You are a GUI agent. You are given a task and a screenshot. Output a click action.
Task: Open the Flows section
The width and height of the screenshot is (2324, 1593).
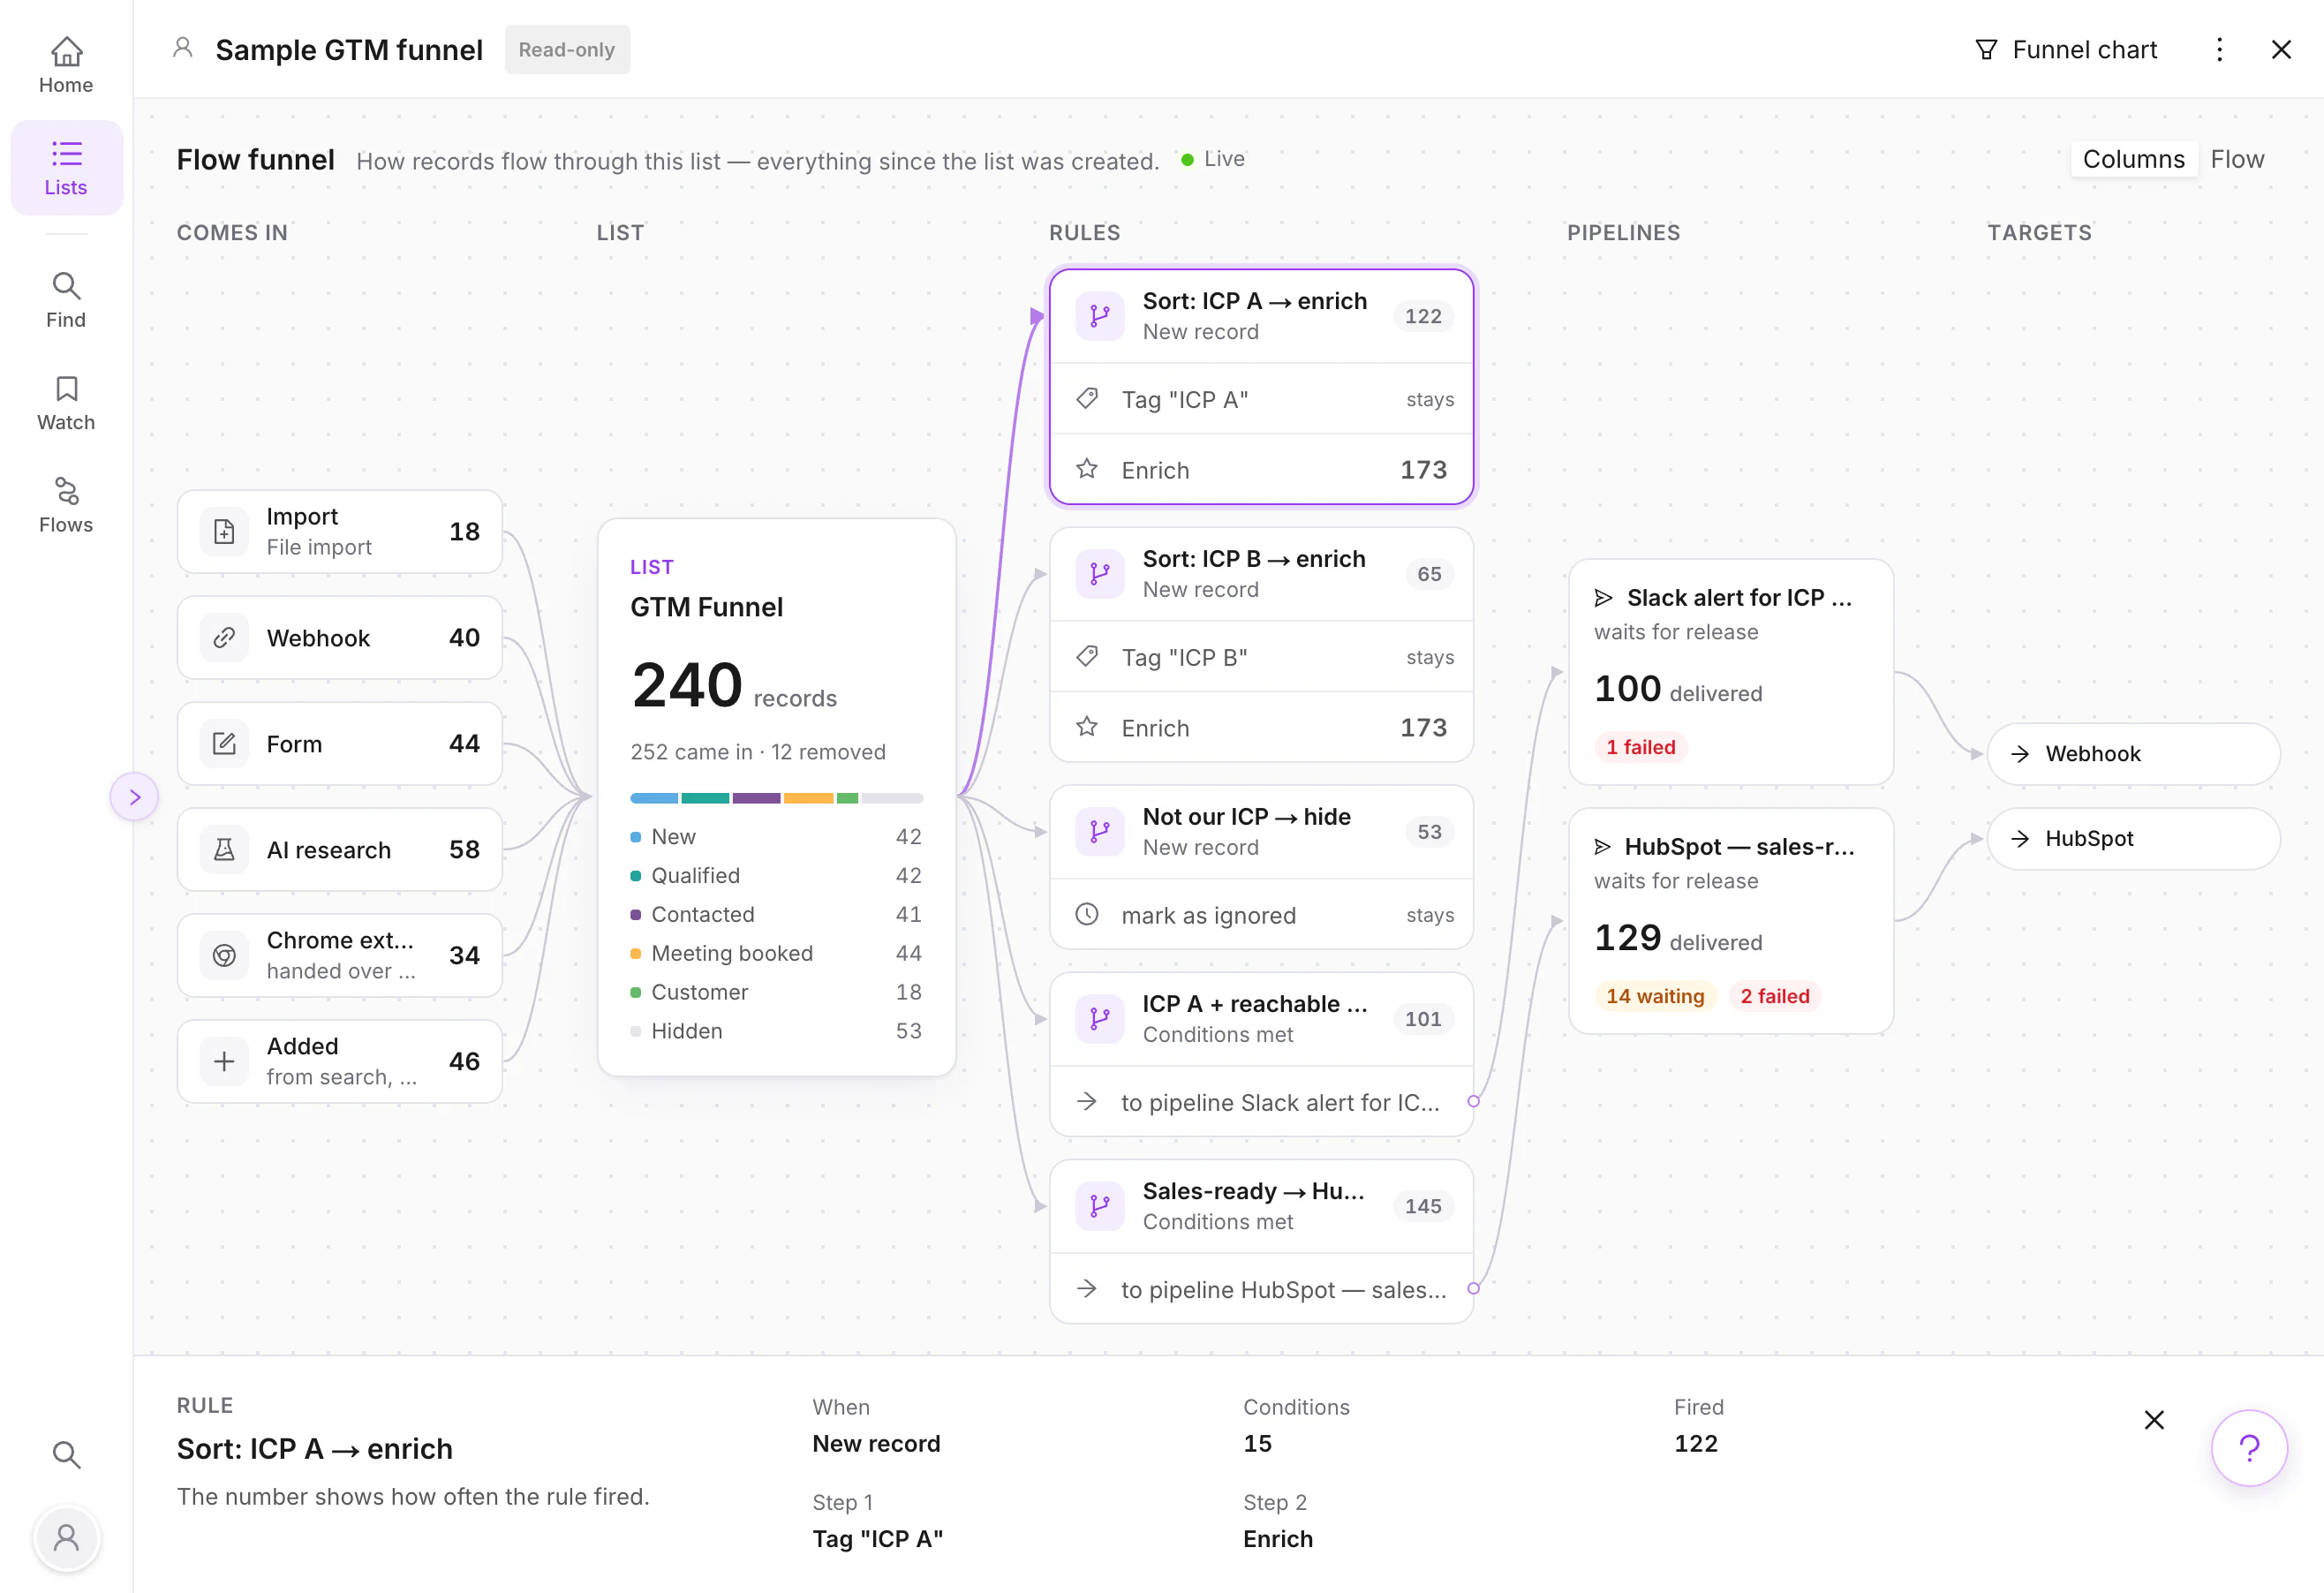66,505
